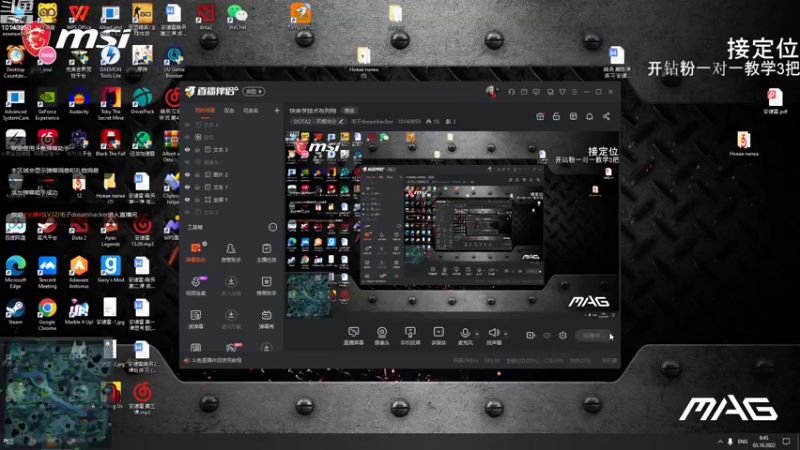Image resolution: width=800 pixels, height=450 pixels.
Task: Open the 弹幕助手 danmaku assistant tool
Action: click(x=195, y=252)
